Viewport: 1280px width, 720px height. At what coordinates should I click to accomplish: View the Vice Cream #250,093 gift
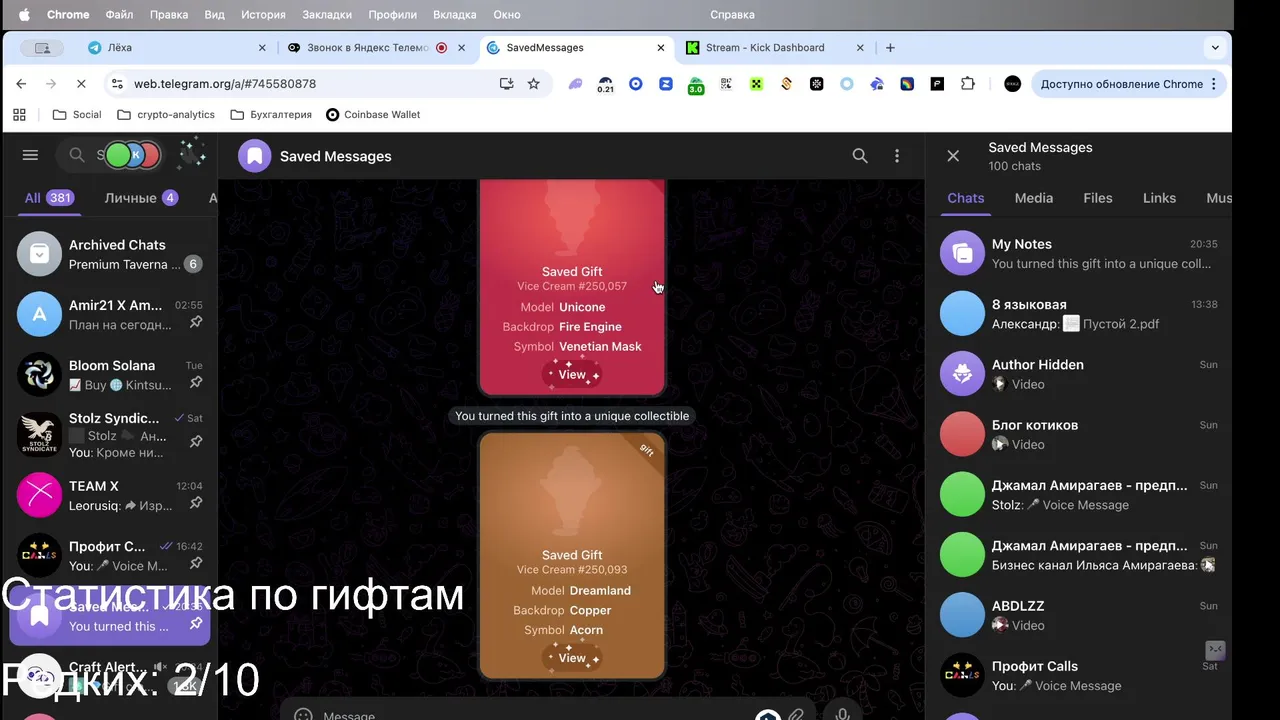coord(572,658)
